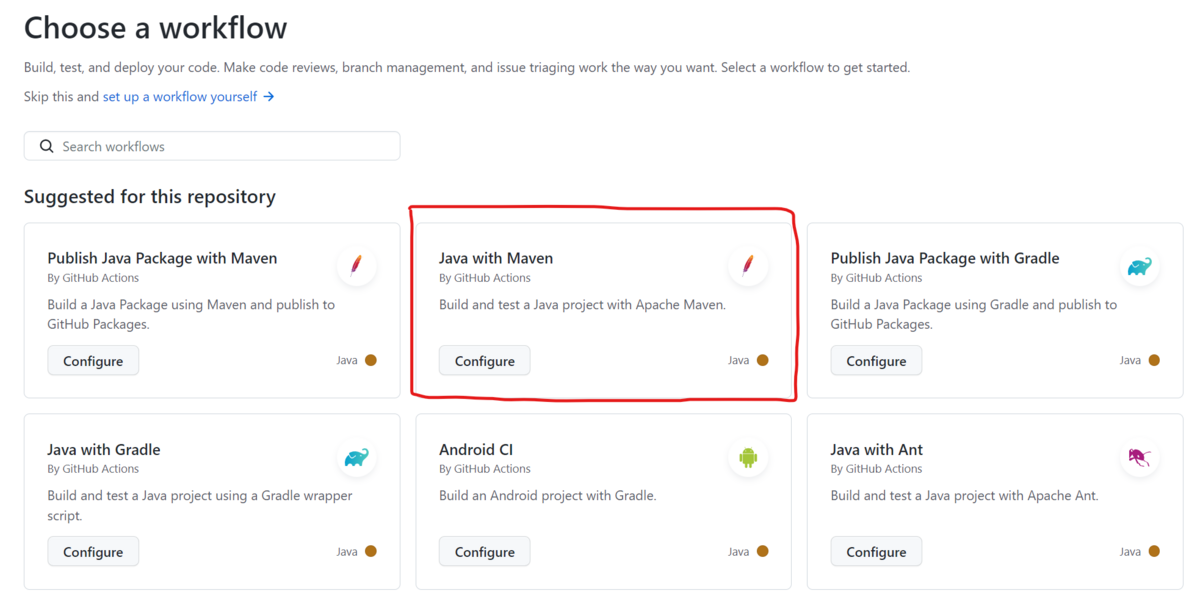Click the Java language dot on Java with Maven card
Viewport: 1200px width, 602px height.
(763, 360)
